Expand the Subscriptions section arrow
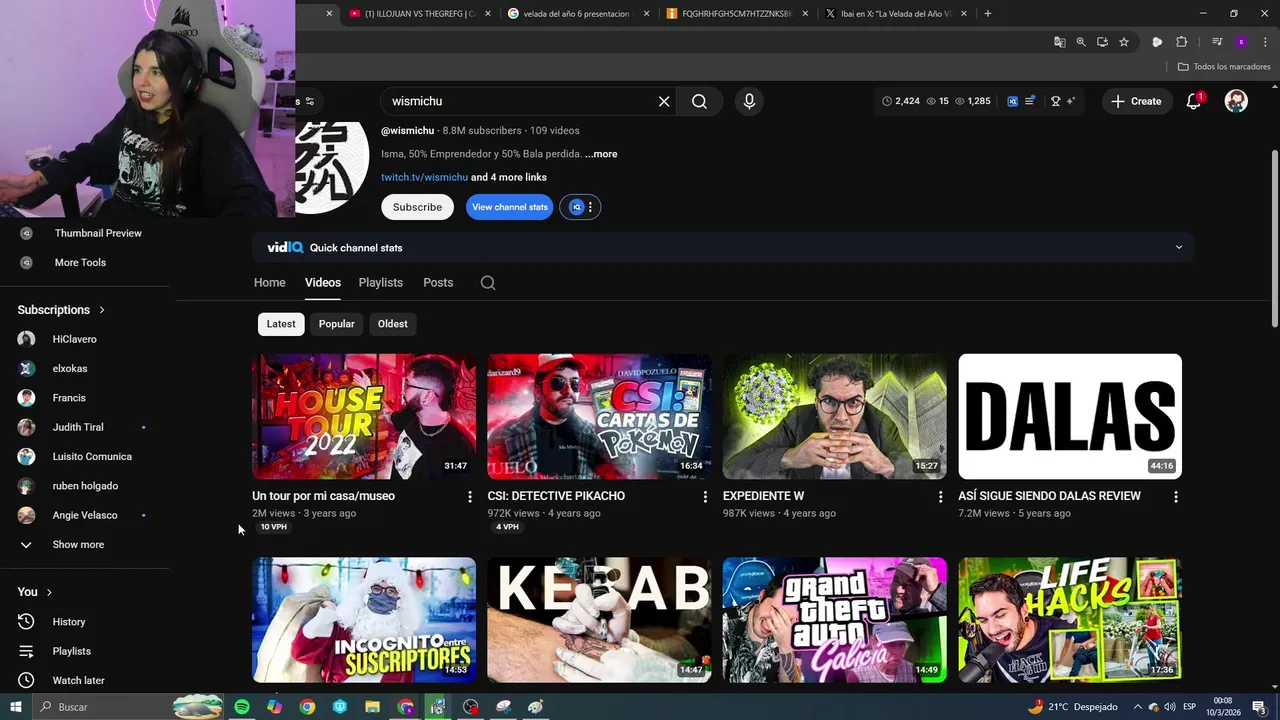 click(102, 310)
